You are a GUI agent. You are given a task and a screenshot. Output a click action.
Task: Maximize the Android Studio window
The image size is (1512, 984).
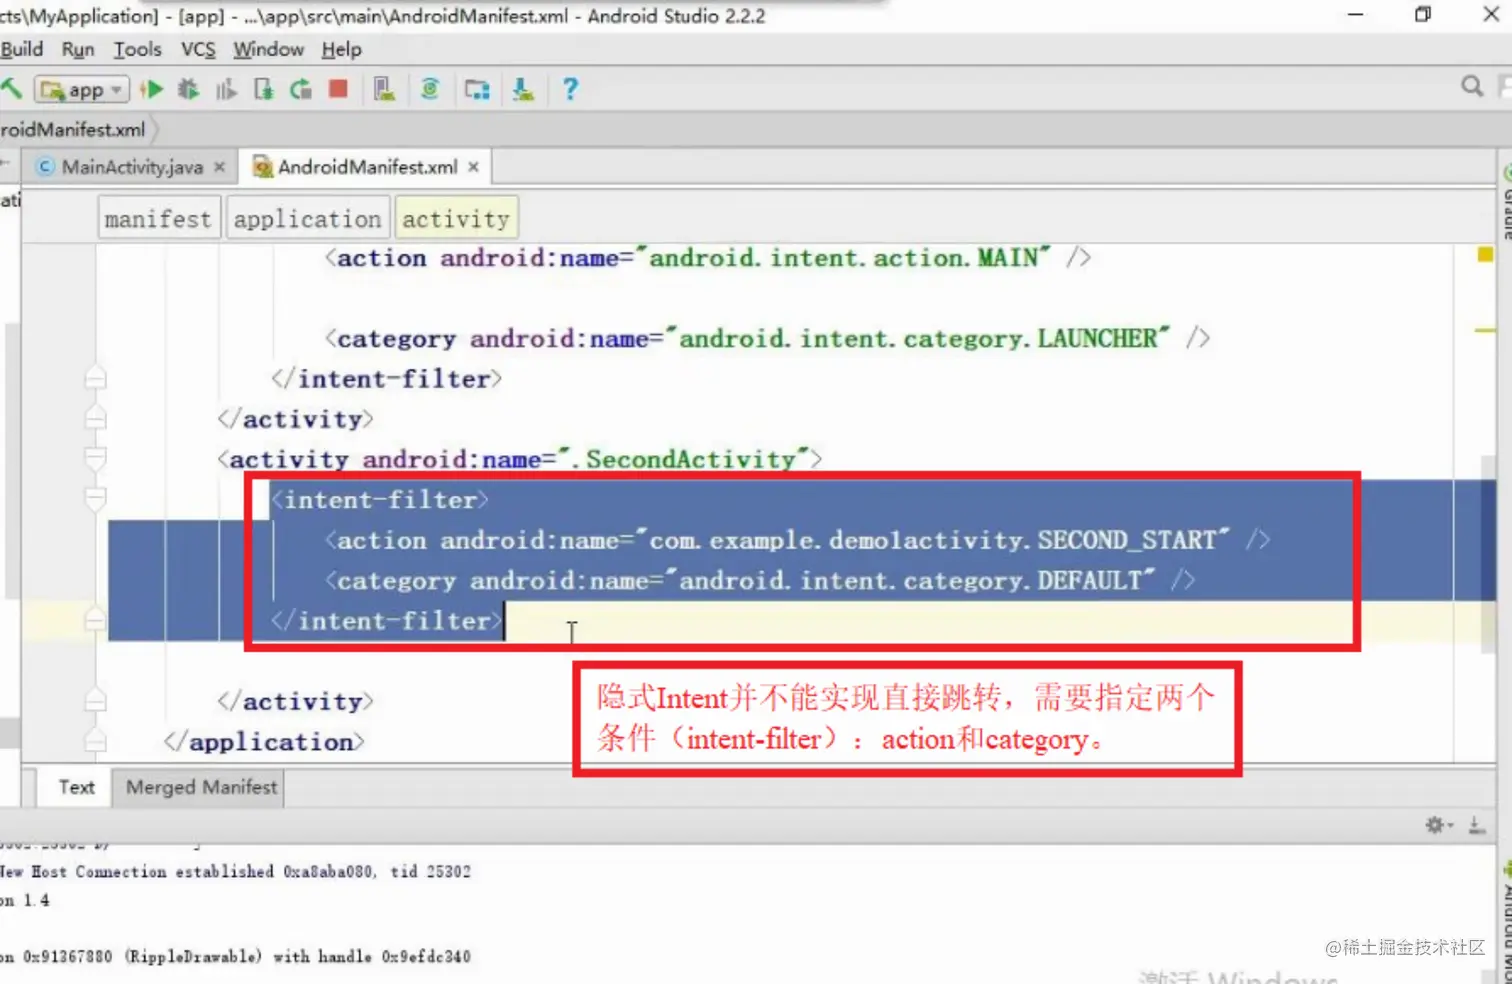pos(1422,14)
